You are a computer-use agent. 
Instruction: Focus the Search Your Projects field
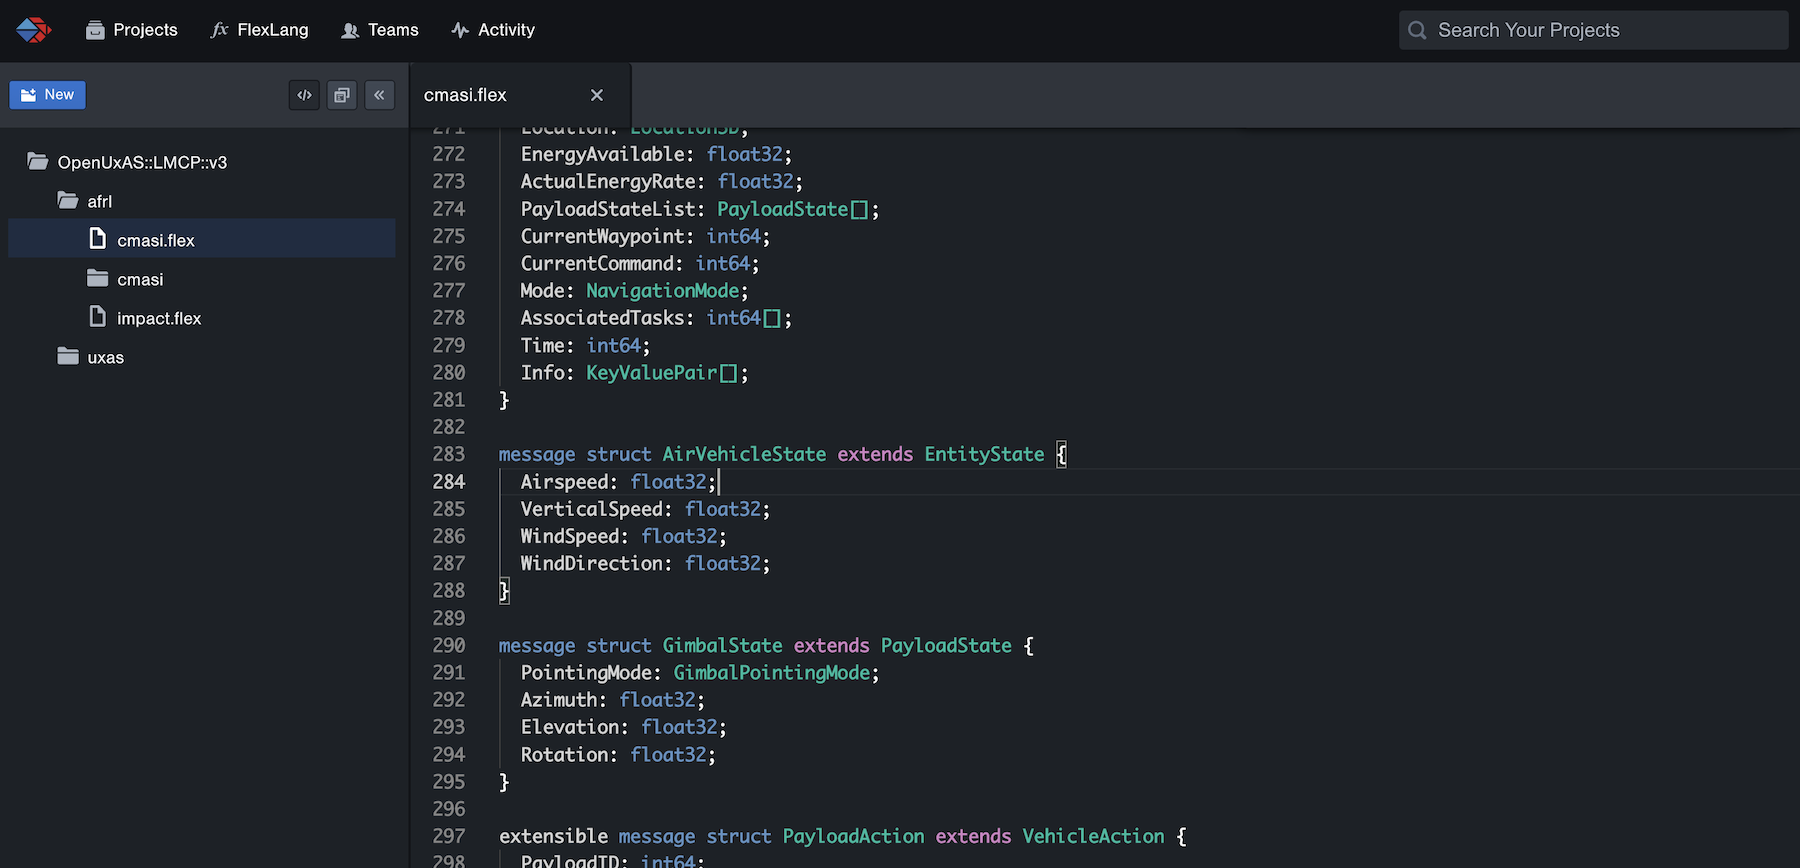[1593, 30]
